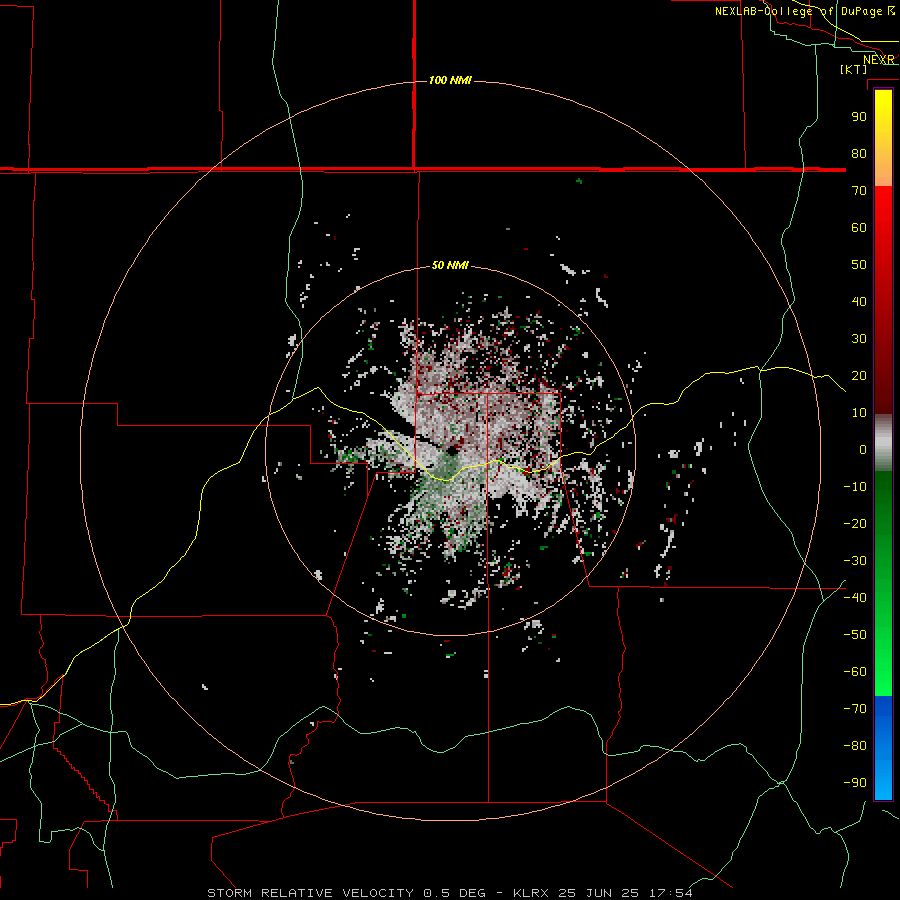Click the -90 value on velocity scale
The image size is (900, 900).
pyautogui.click(x=855, y=782)
